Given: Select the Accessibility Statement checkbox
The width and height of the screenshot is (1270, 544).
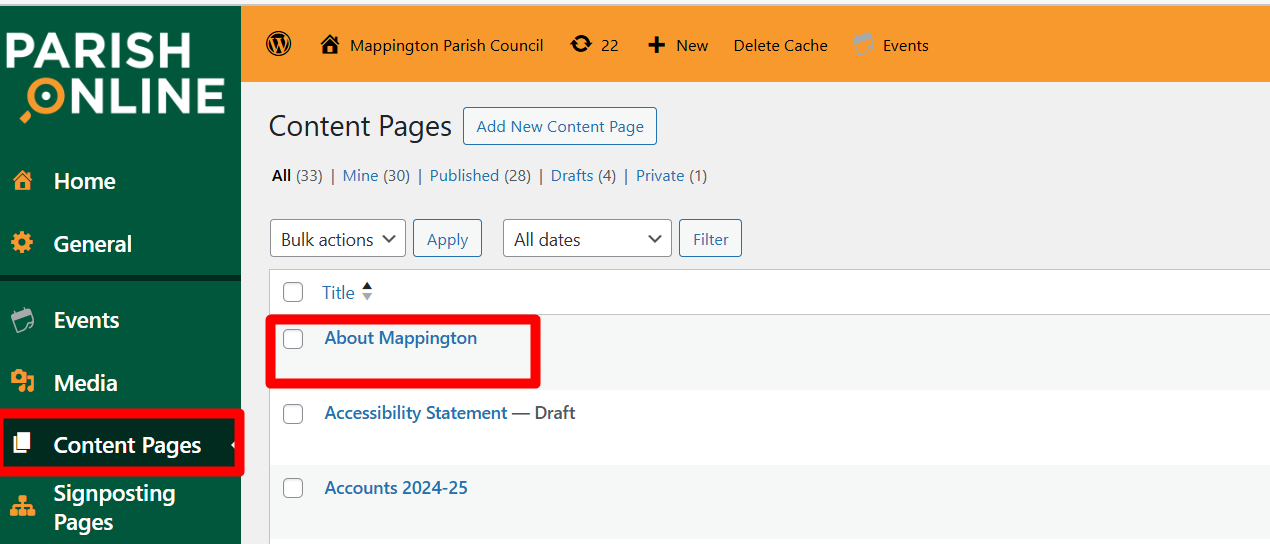Looking at the screenshot, I should (293, 414).
